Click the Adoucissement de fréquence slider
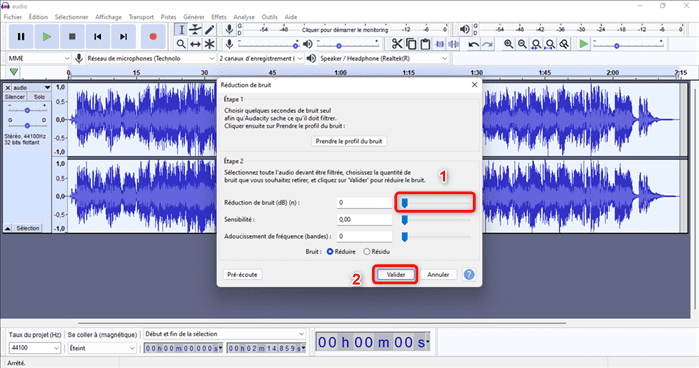The height and width of the screenshot is (368, 699). pyautogui.click(x=435, y=236)
